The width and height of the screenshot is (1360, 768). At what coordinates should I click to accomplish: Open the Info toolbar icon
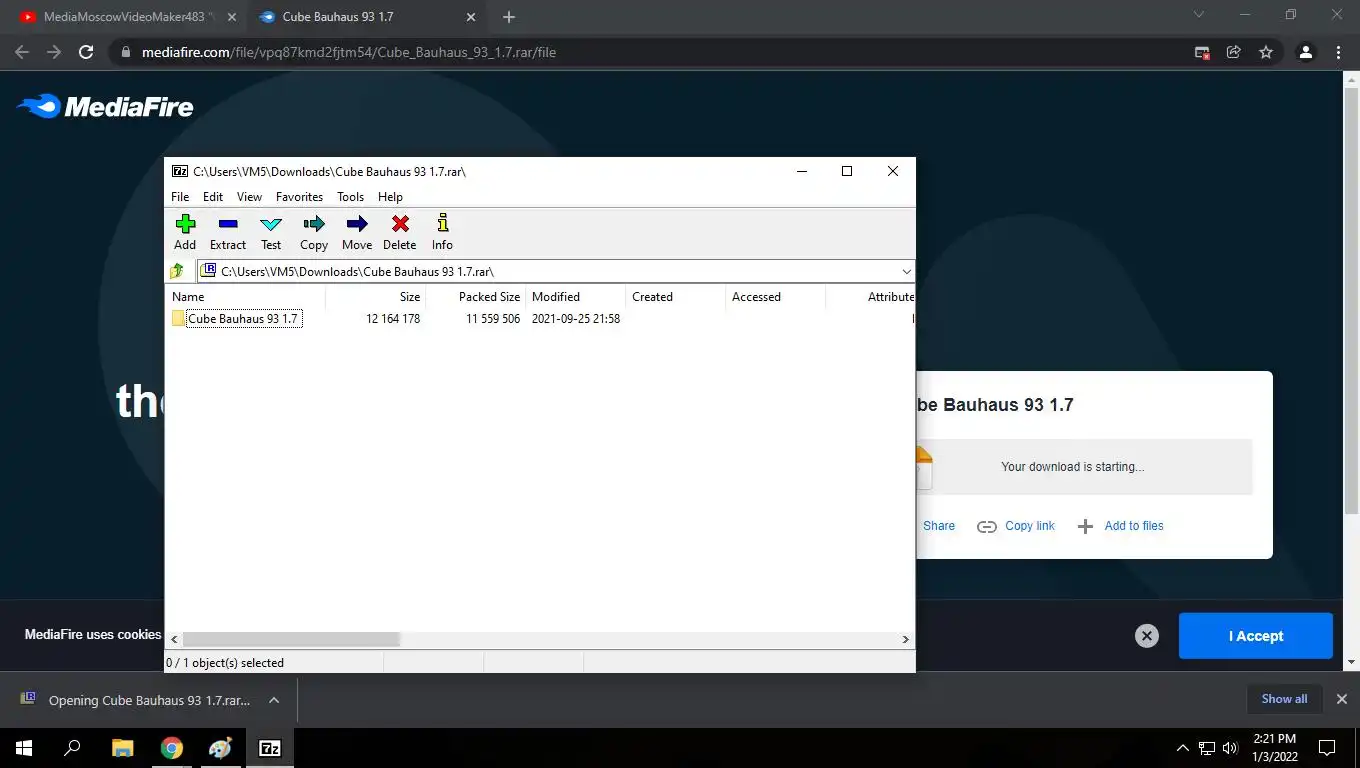(442, 232)
